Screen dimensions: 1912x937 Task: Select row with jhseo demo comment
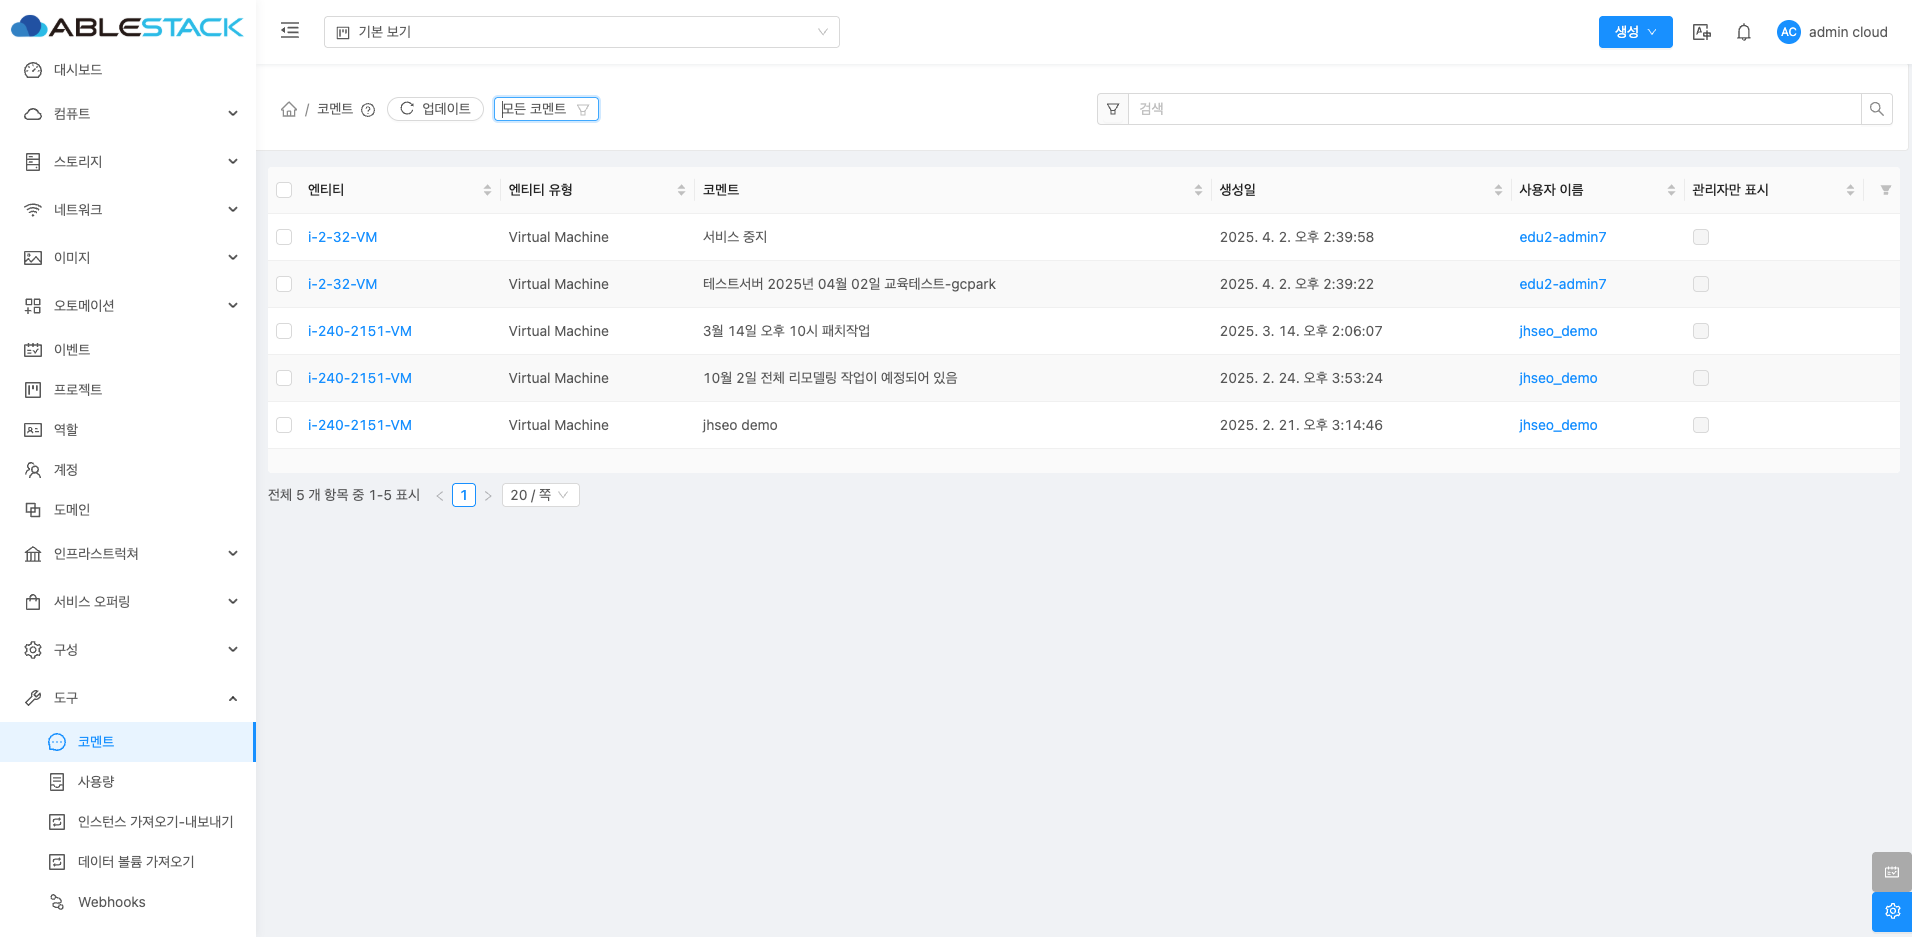[x=284, y=425]
